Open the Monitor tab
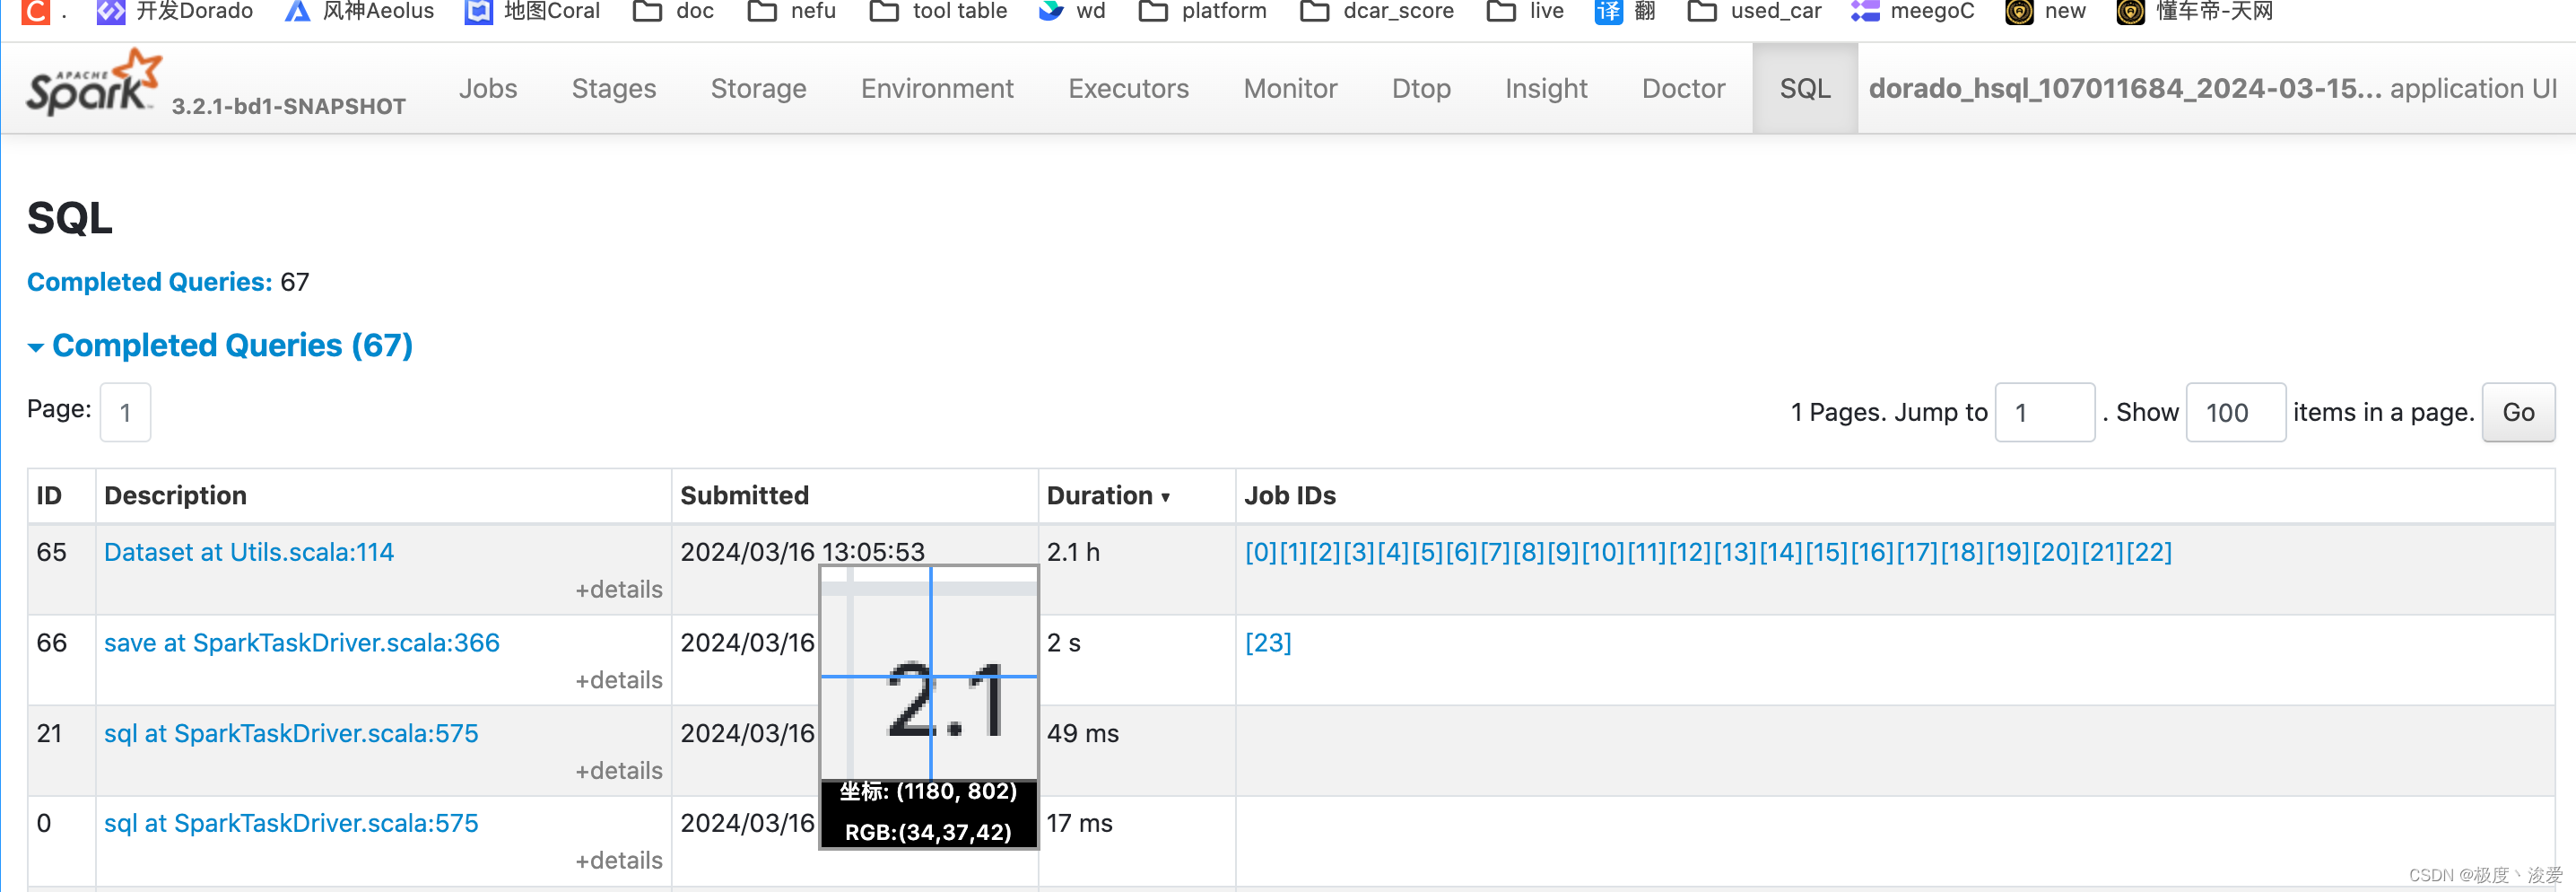This screenshot has height=892, width=2576. (x=1290, y=89)
